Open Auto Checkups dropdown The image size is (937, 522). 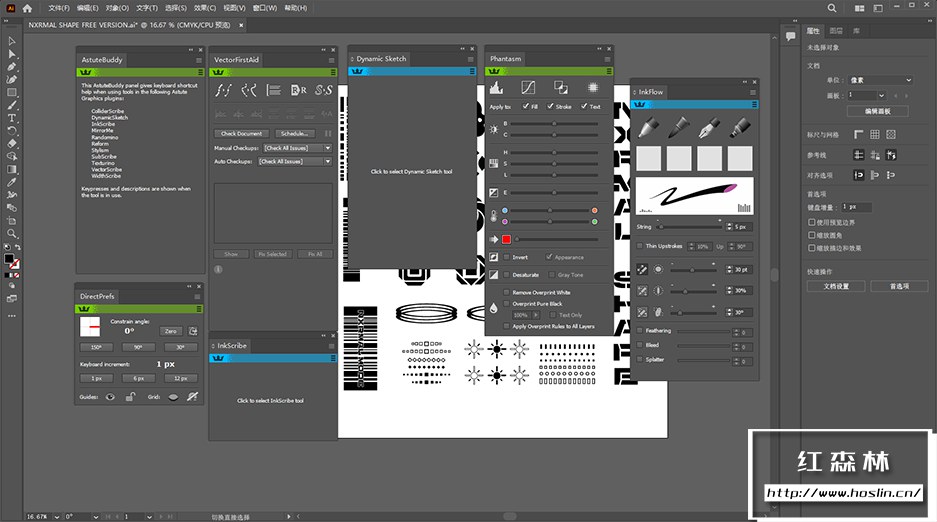[x=295, y=162]
